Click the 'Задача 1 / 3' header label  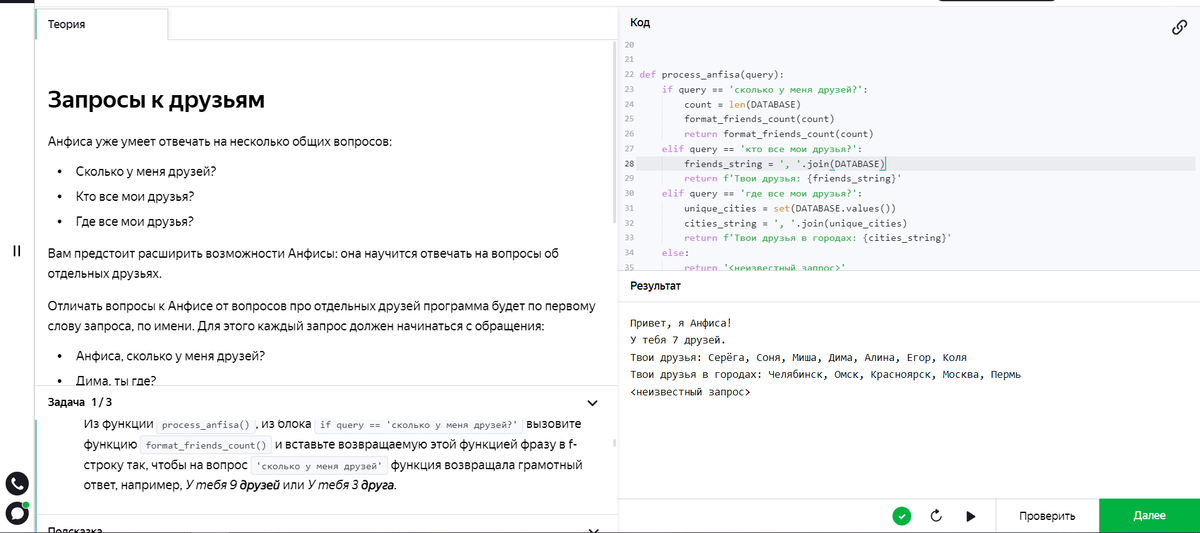pyautogui.click(x=80, y=402)
